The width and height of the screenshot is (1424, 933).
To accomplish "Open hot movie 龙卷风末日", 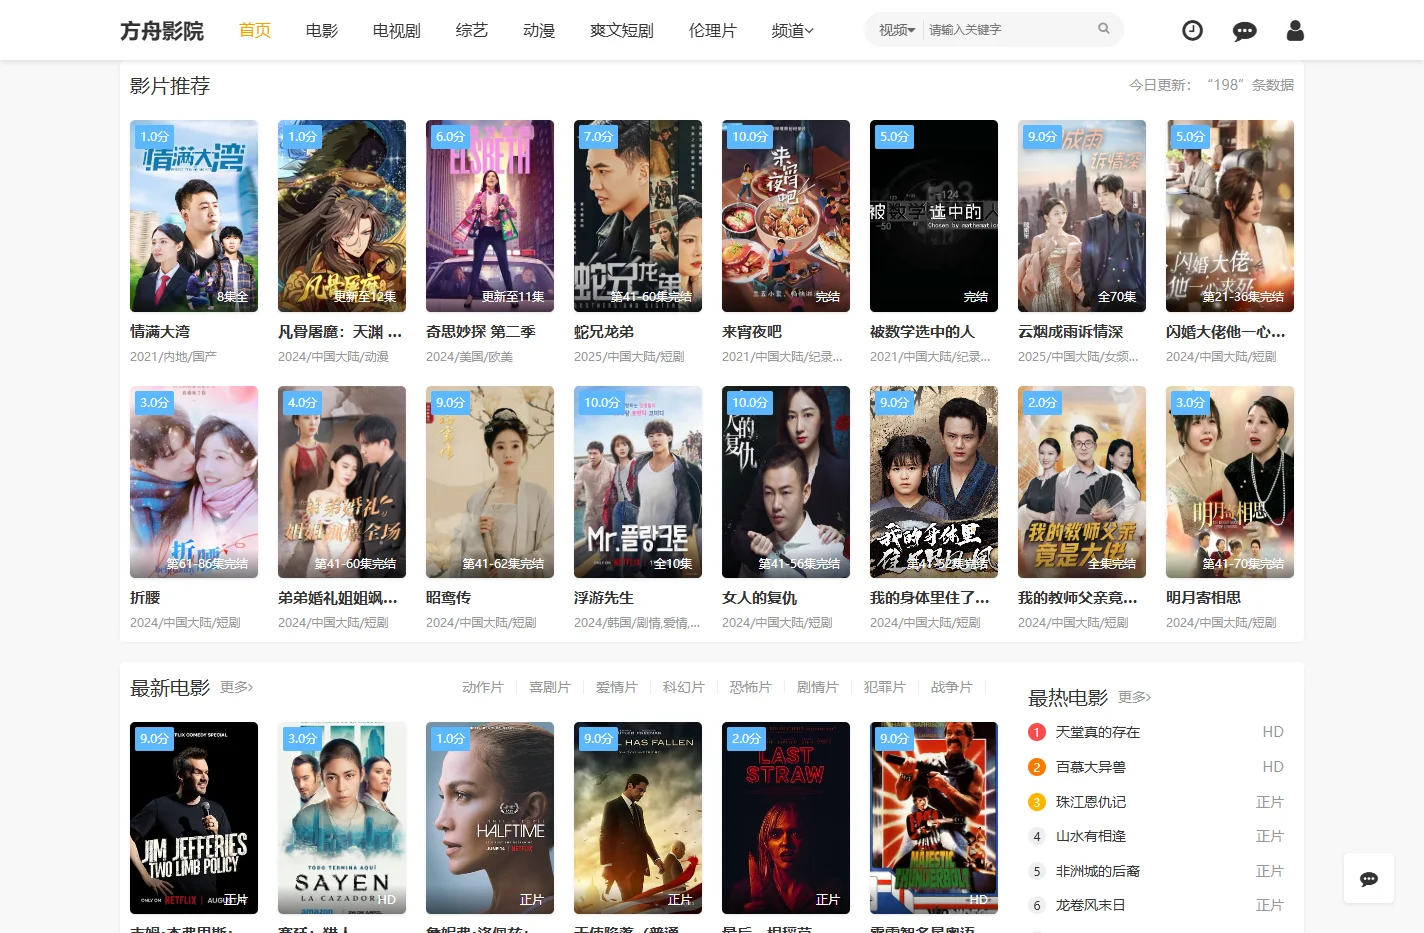I will [1091, 905].
